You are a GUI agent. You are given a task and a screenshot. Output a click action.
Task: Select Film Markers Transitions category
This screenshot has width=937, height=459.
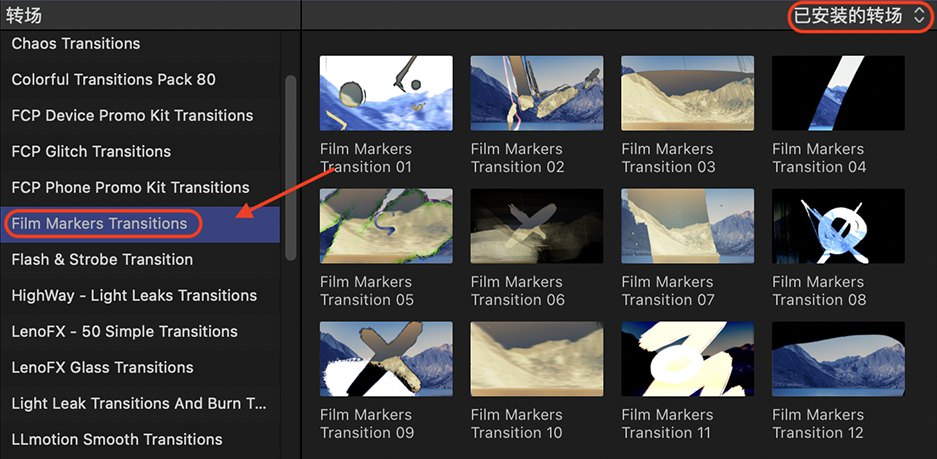point(140,224)
